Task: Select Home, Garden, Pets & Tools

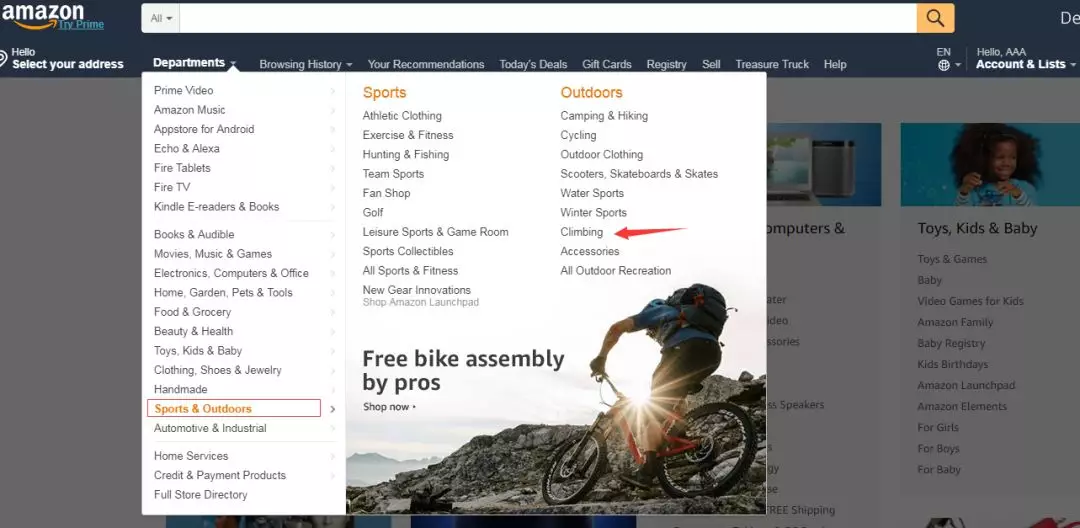Action: 223,292
